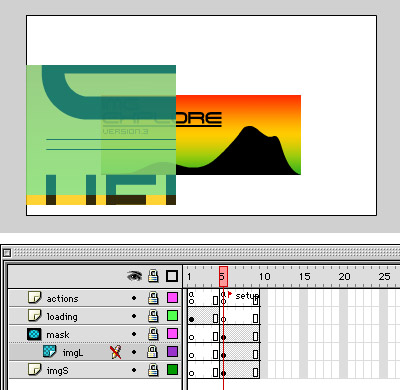Click the magenta outline swatch of actions

[172, 298]
